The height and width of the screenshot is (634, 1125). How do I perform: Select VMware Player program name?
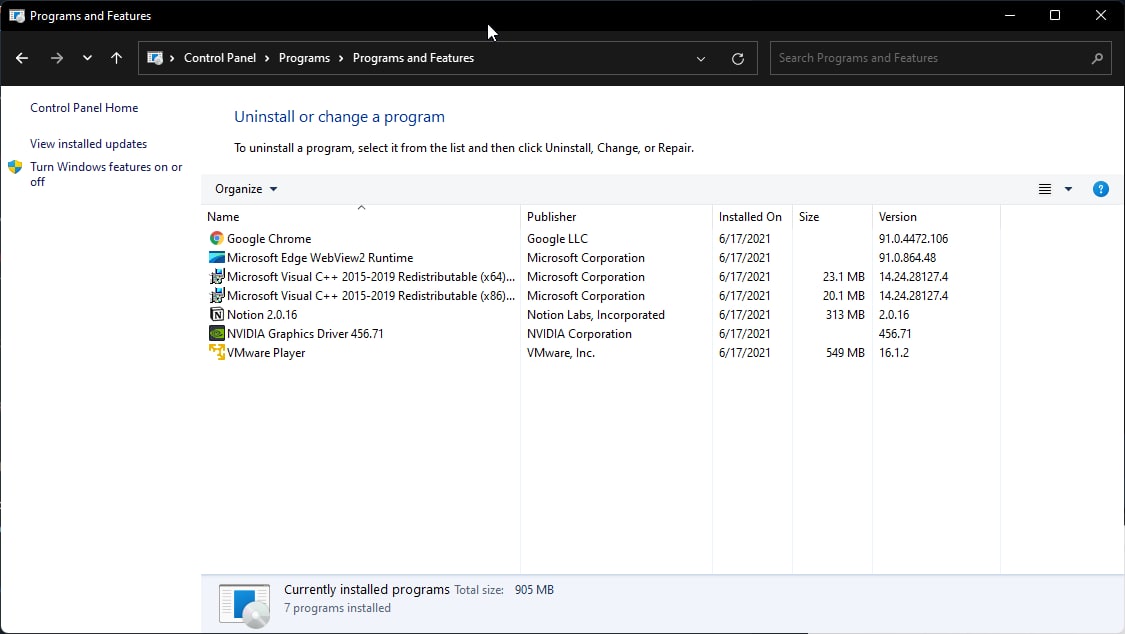tap(266, 353)
